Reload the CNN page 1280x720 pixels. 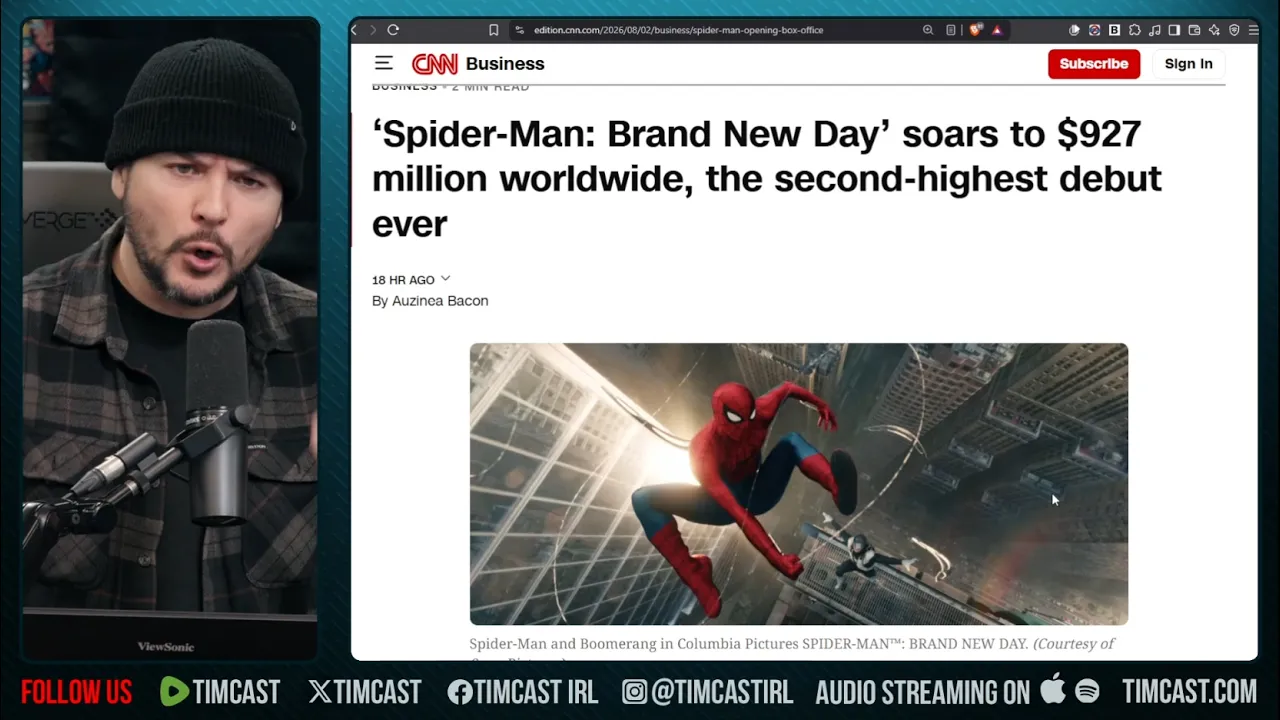click(393, 30)
